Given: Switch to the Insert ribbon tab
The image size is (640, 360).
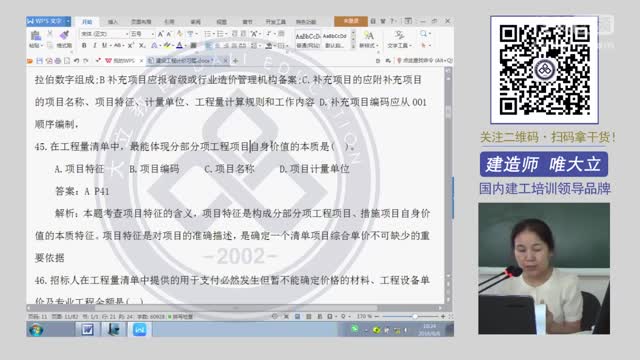Looking at the screenshot, I should [113, 22].
